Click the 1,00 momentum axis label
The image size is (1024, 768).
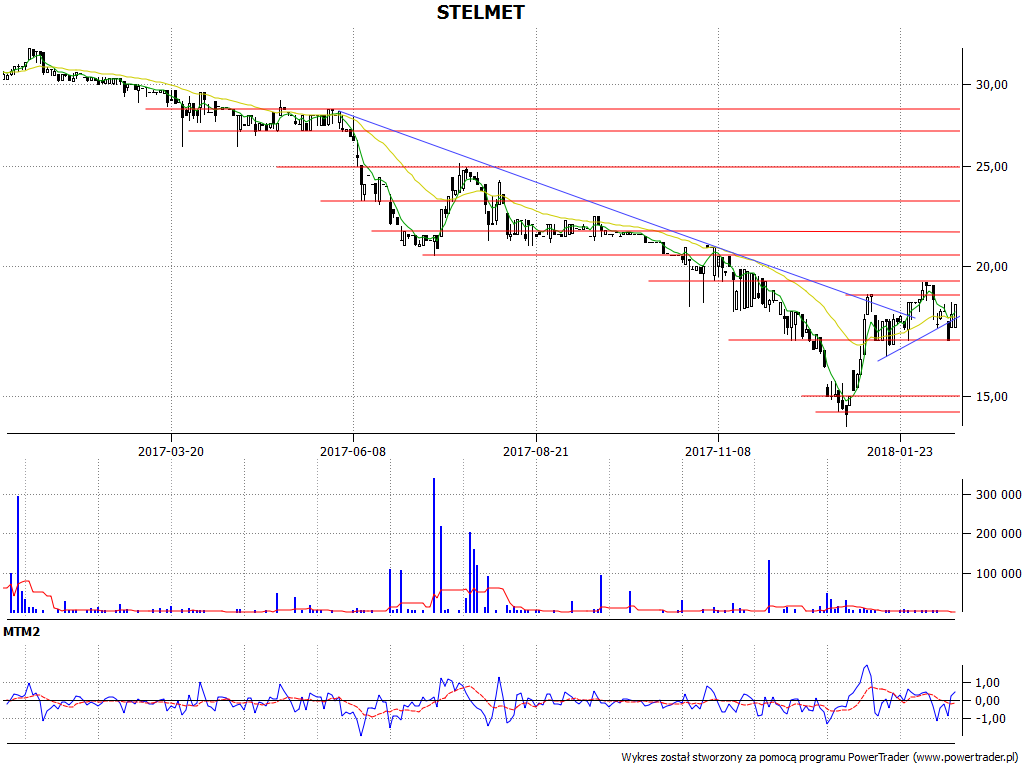pos(987,683)
